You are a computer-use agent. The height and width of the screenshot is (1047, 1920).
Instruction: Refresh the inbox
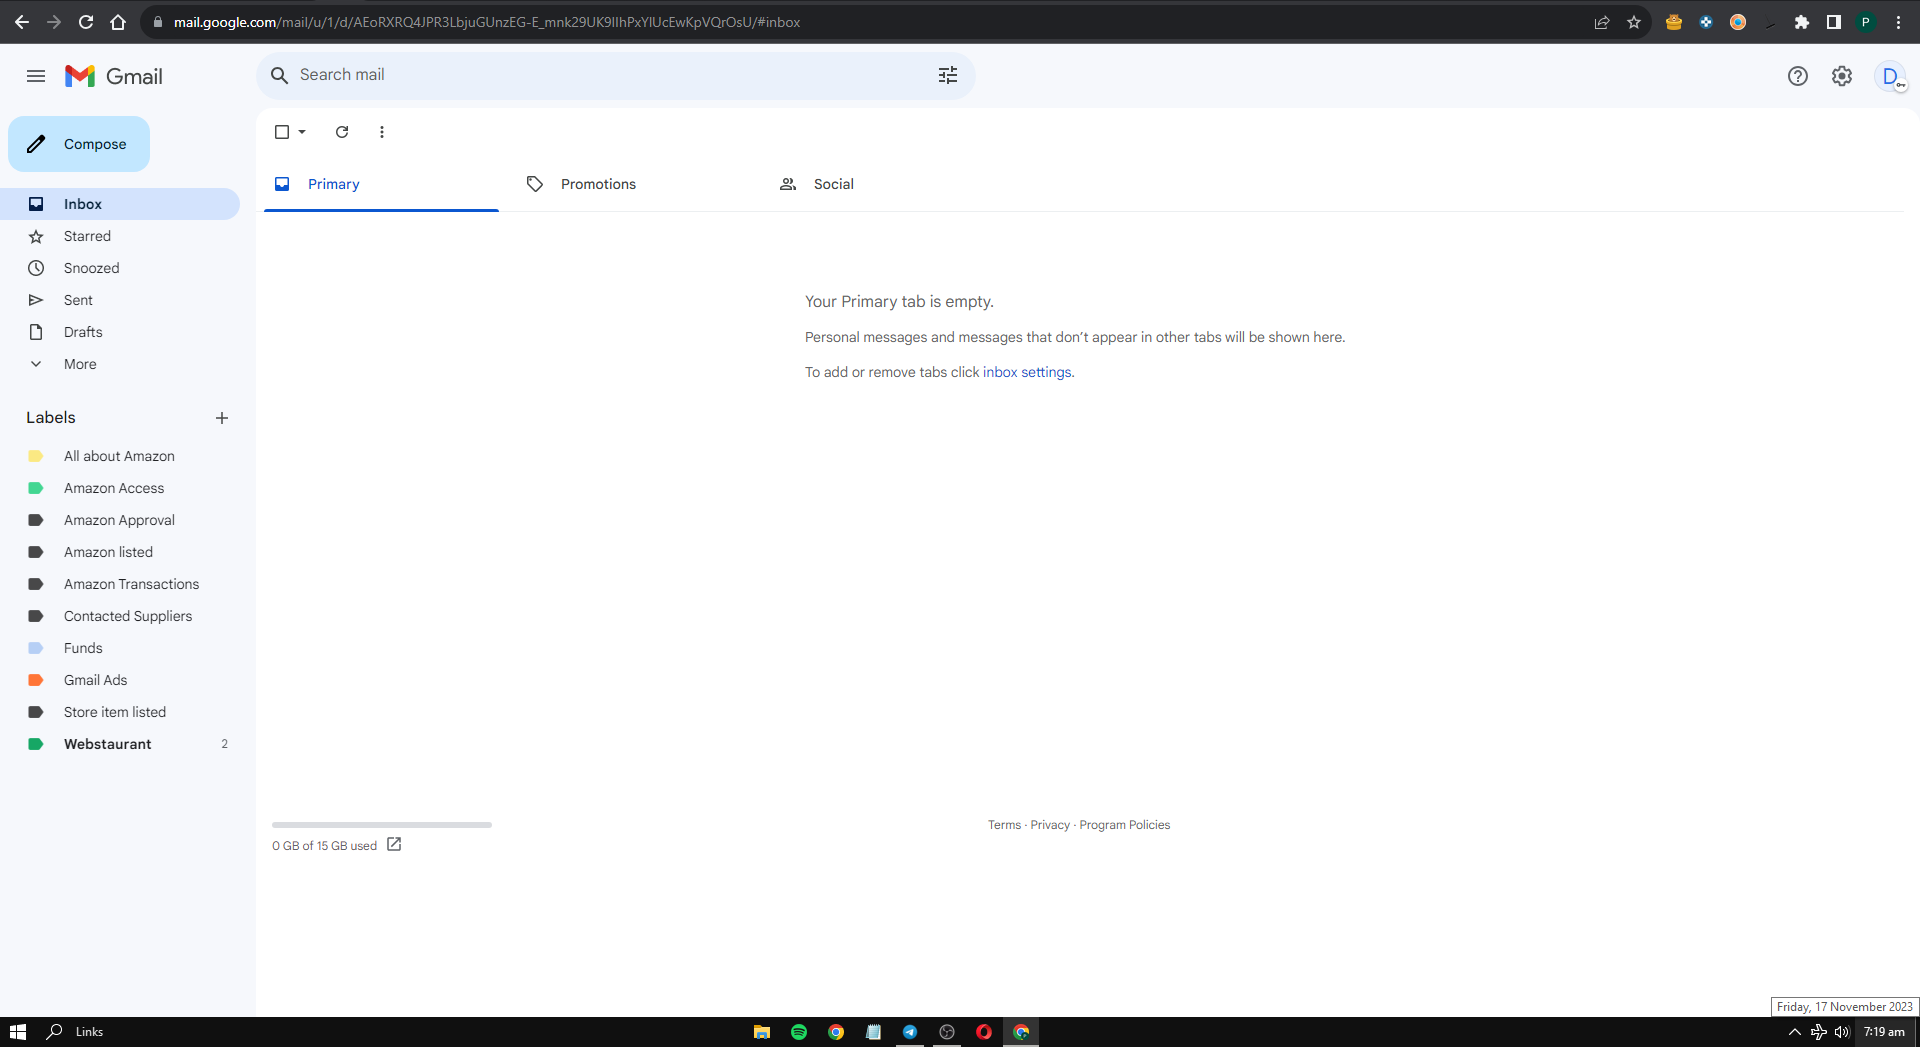pos(342,132)
